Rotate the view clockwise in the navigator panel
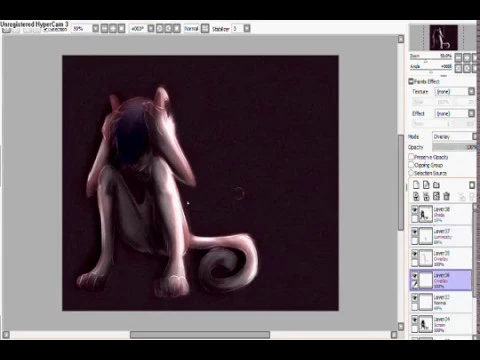 coord(467,68)
